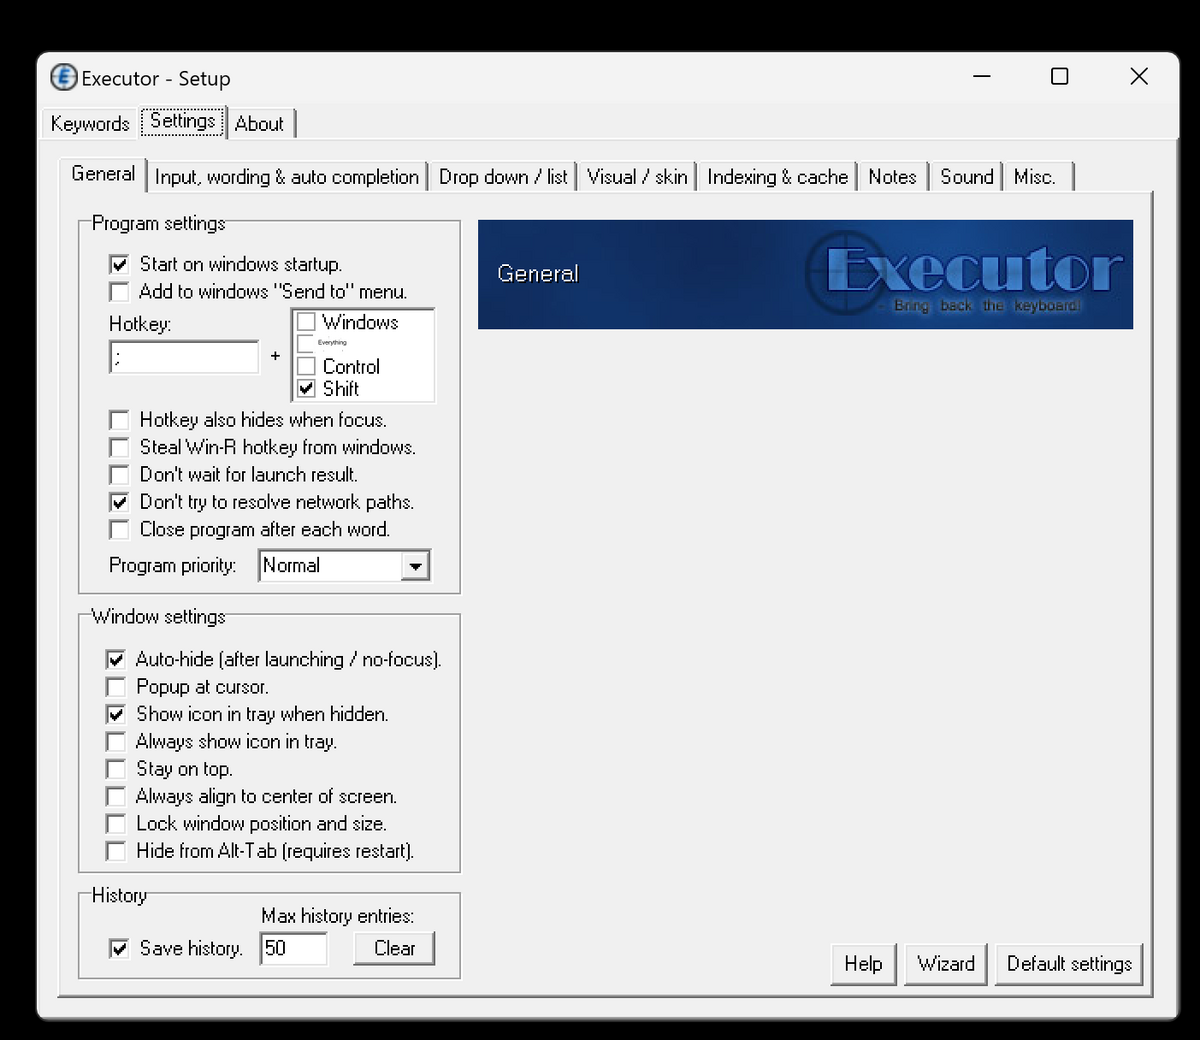The height and width of the screenshot is (1040, 1200).
Task: Click the Executor logo icon in title bar
Action: (x=64, y=78)
